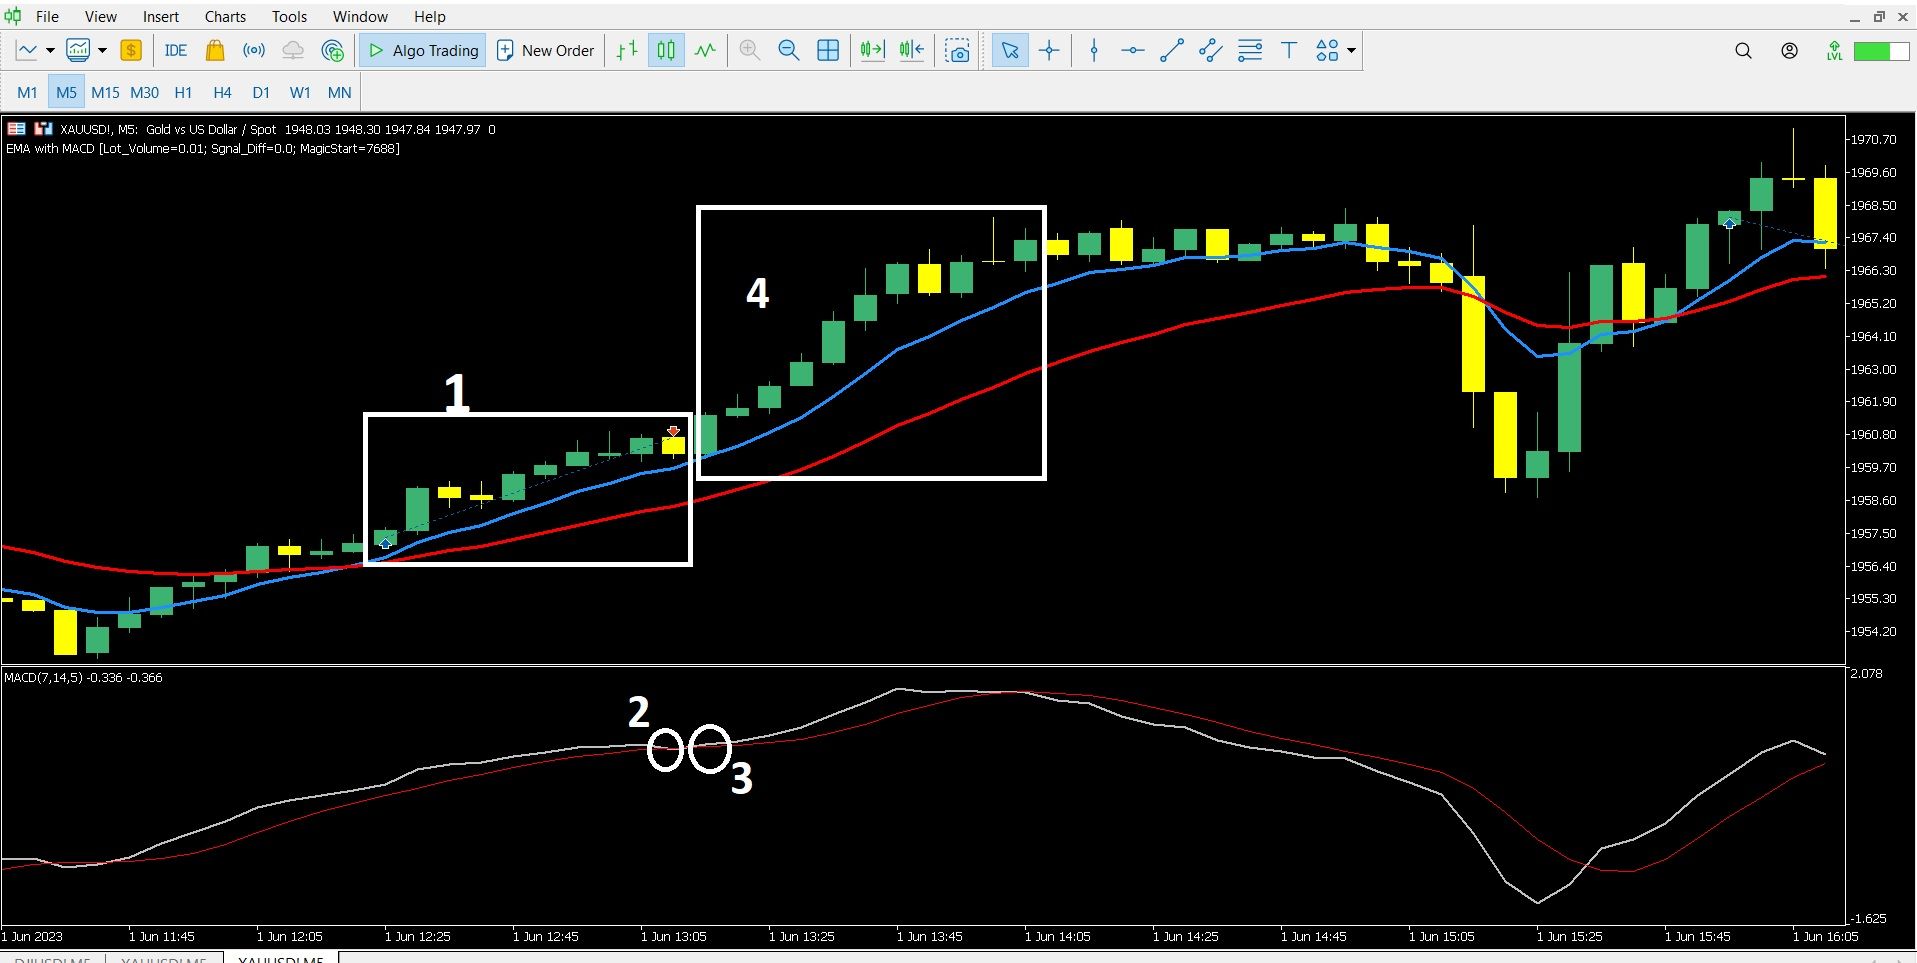Select the M5 timeframe
The height and width of the screenshot is (963, 1917).
coord(66,92)
